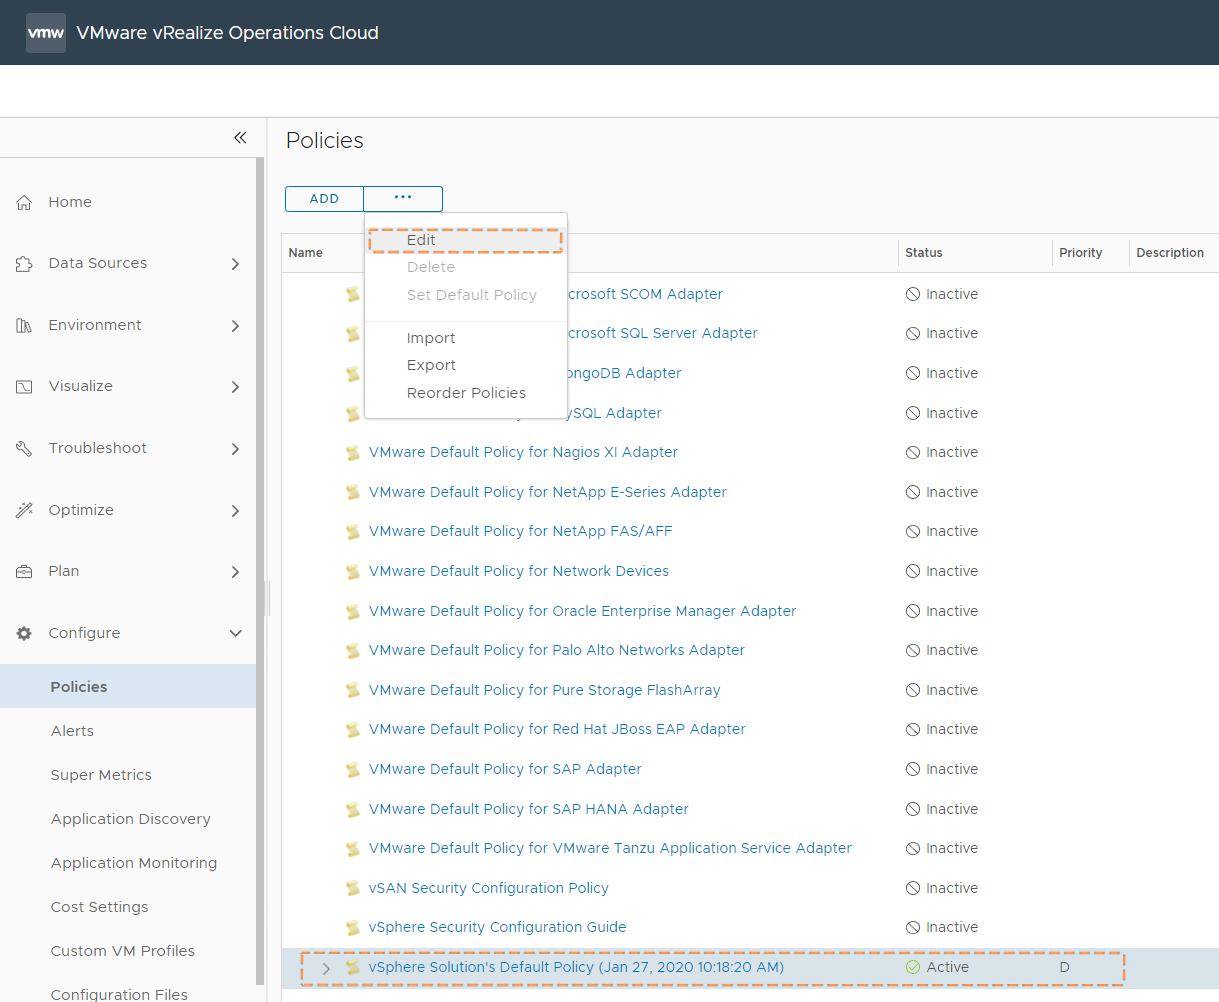The height and width of the screenshot is (1002, 1219).
Task: Choose Reorder Policies menu entry
Action: coord(466,393)
